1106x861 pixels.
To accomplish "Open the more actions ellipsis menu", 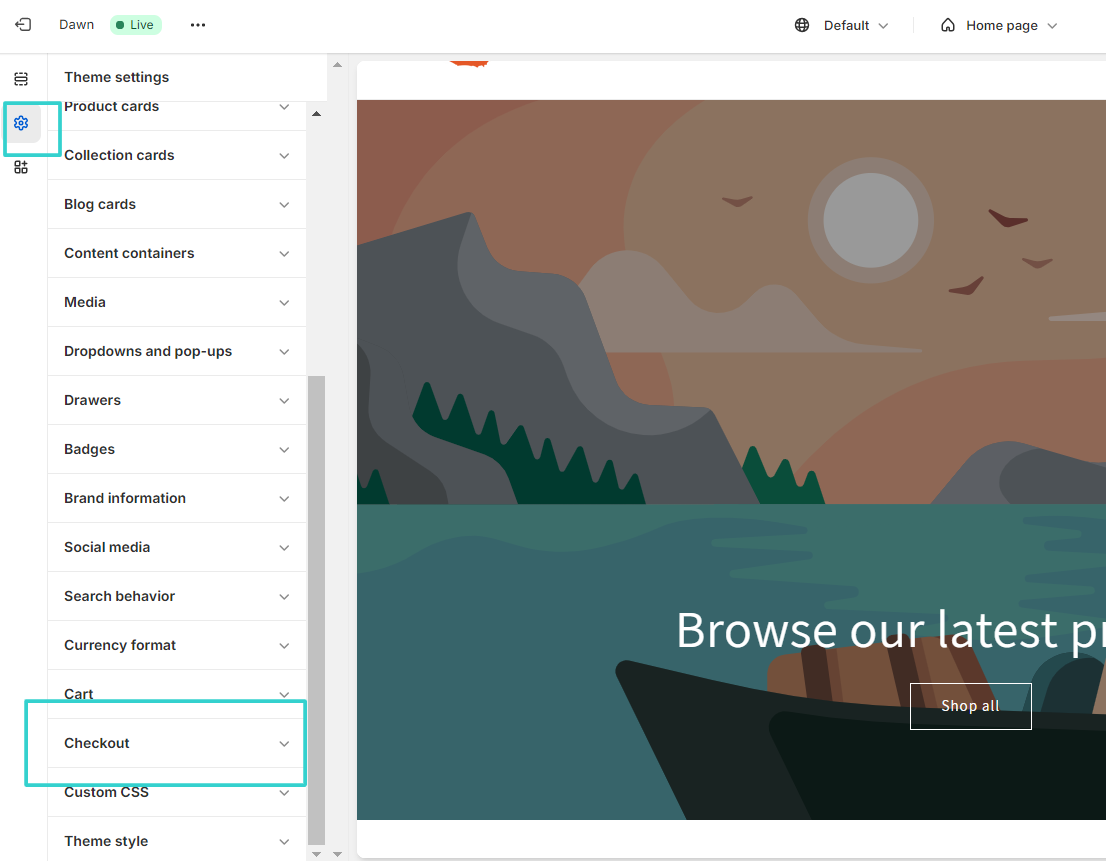I will 197,24.
